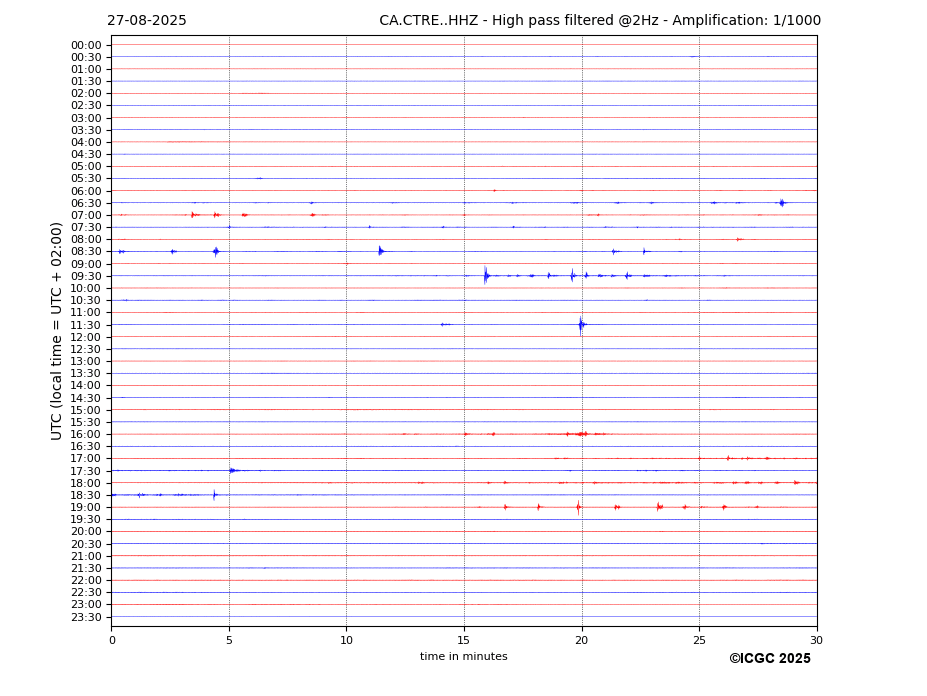Select the 21:30 time row label
The height and width of the screenshot is (696, 927).
pyautogui.click(x=86, y=568)
